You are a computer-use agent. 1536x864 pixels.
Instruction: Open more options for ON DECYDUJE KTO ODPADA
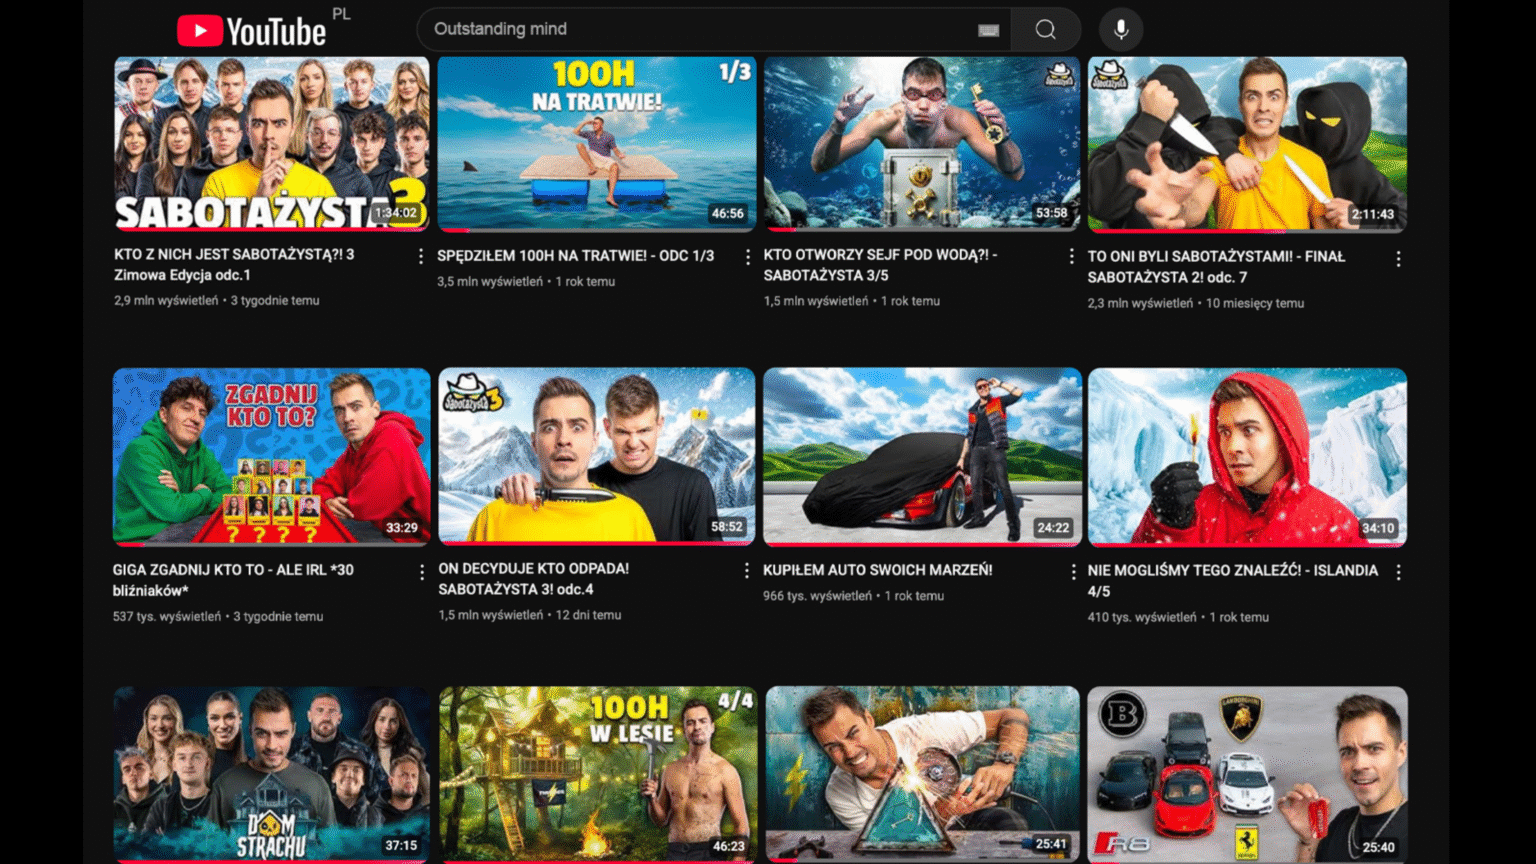(746, 570)
